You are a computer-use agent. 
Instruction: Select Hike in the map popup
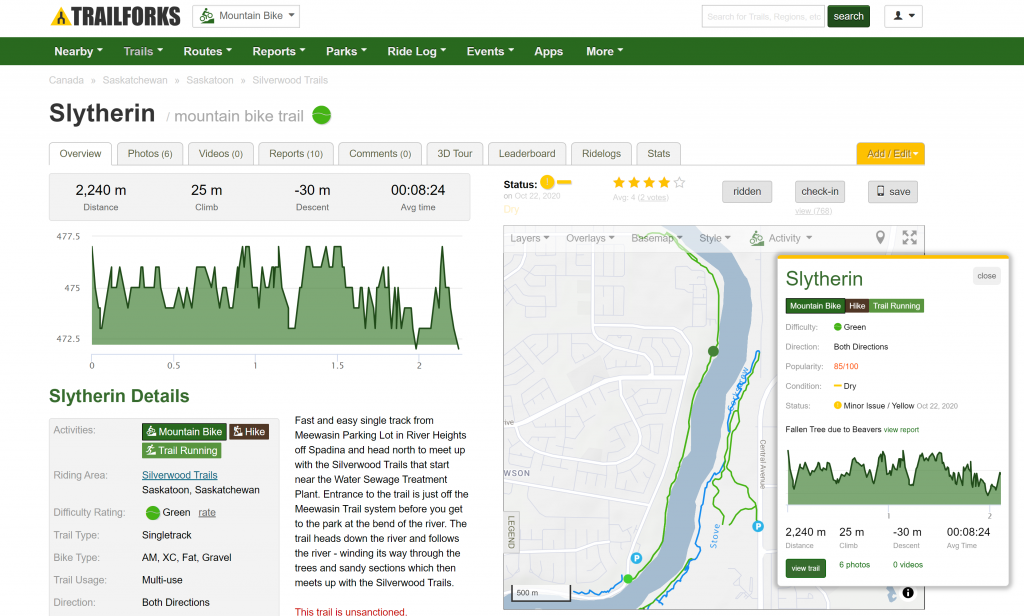point(857,306)
